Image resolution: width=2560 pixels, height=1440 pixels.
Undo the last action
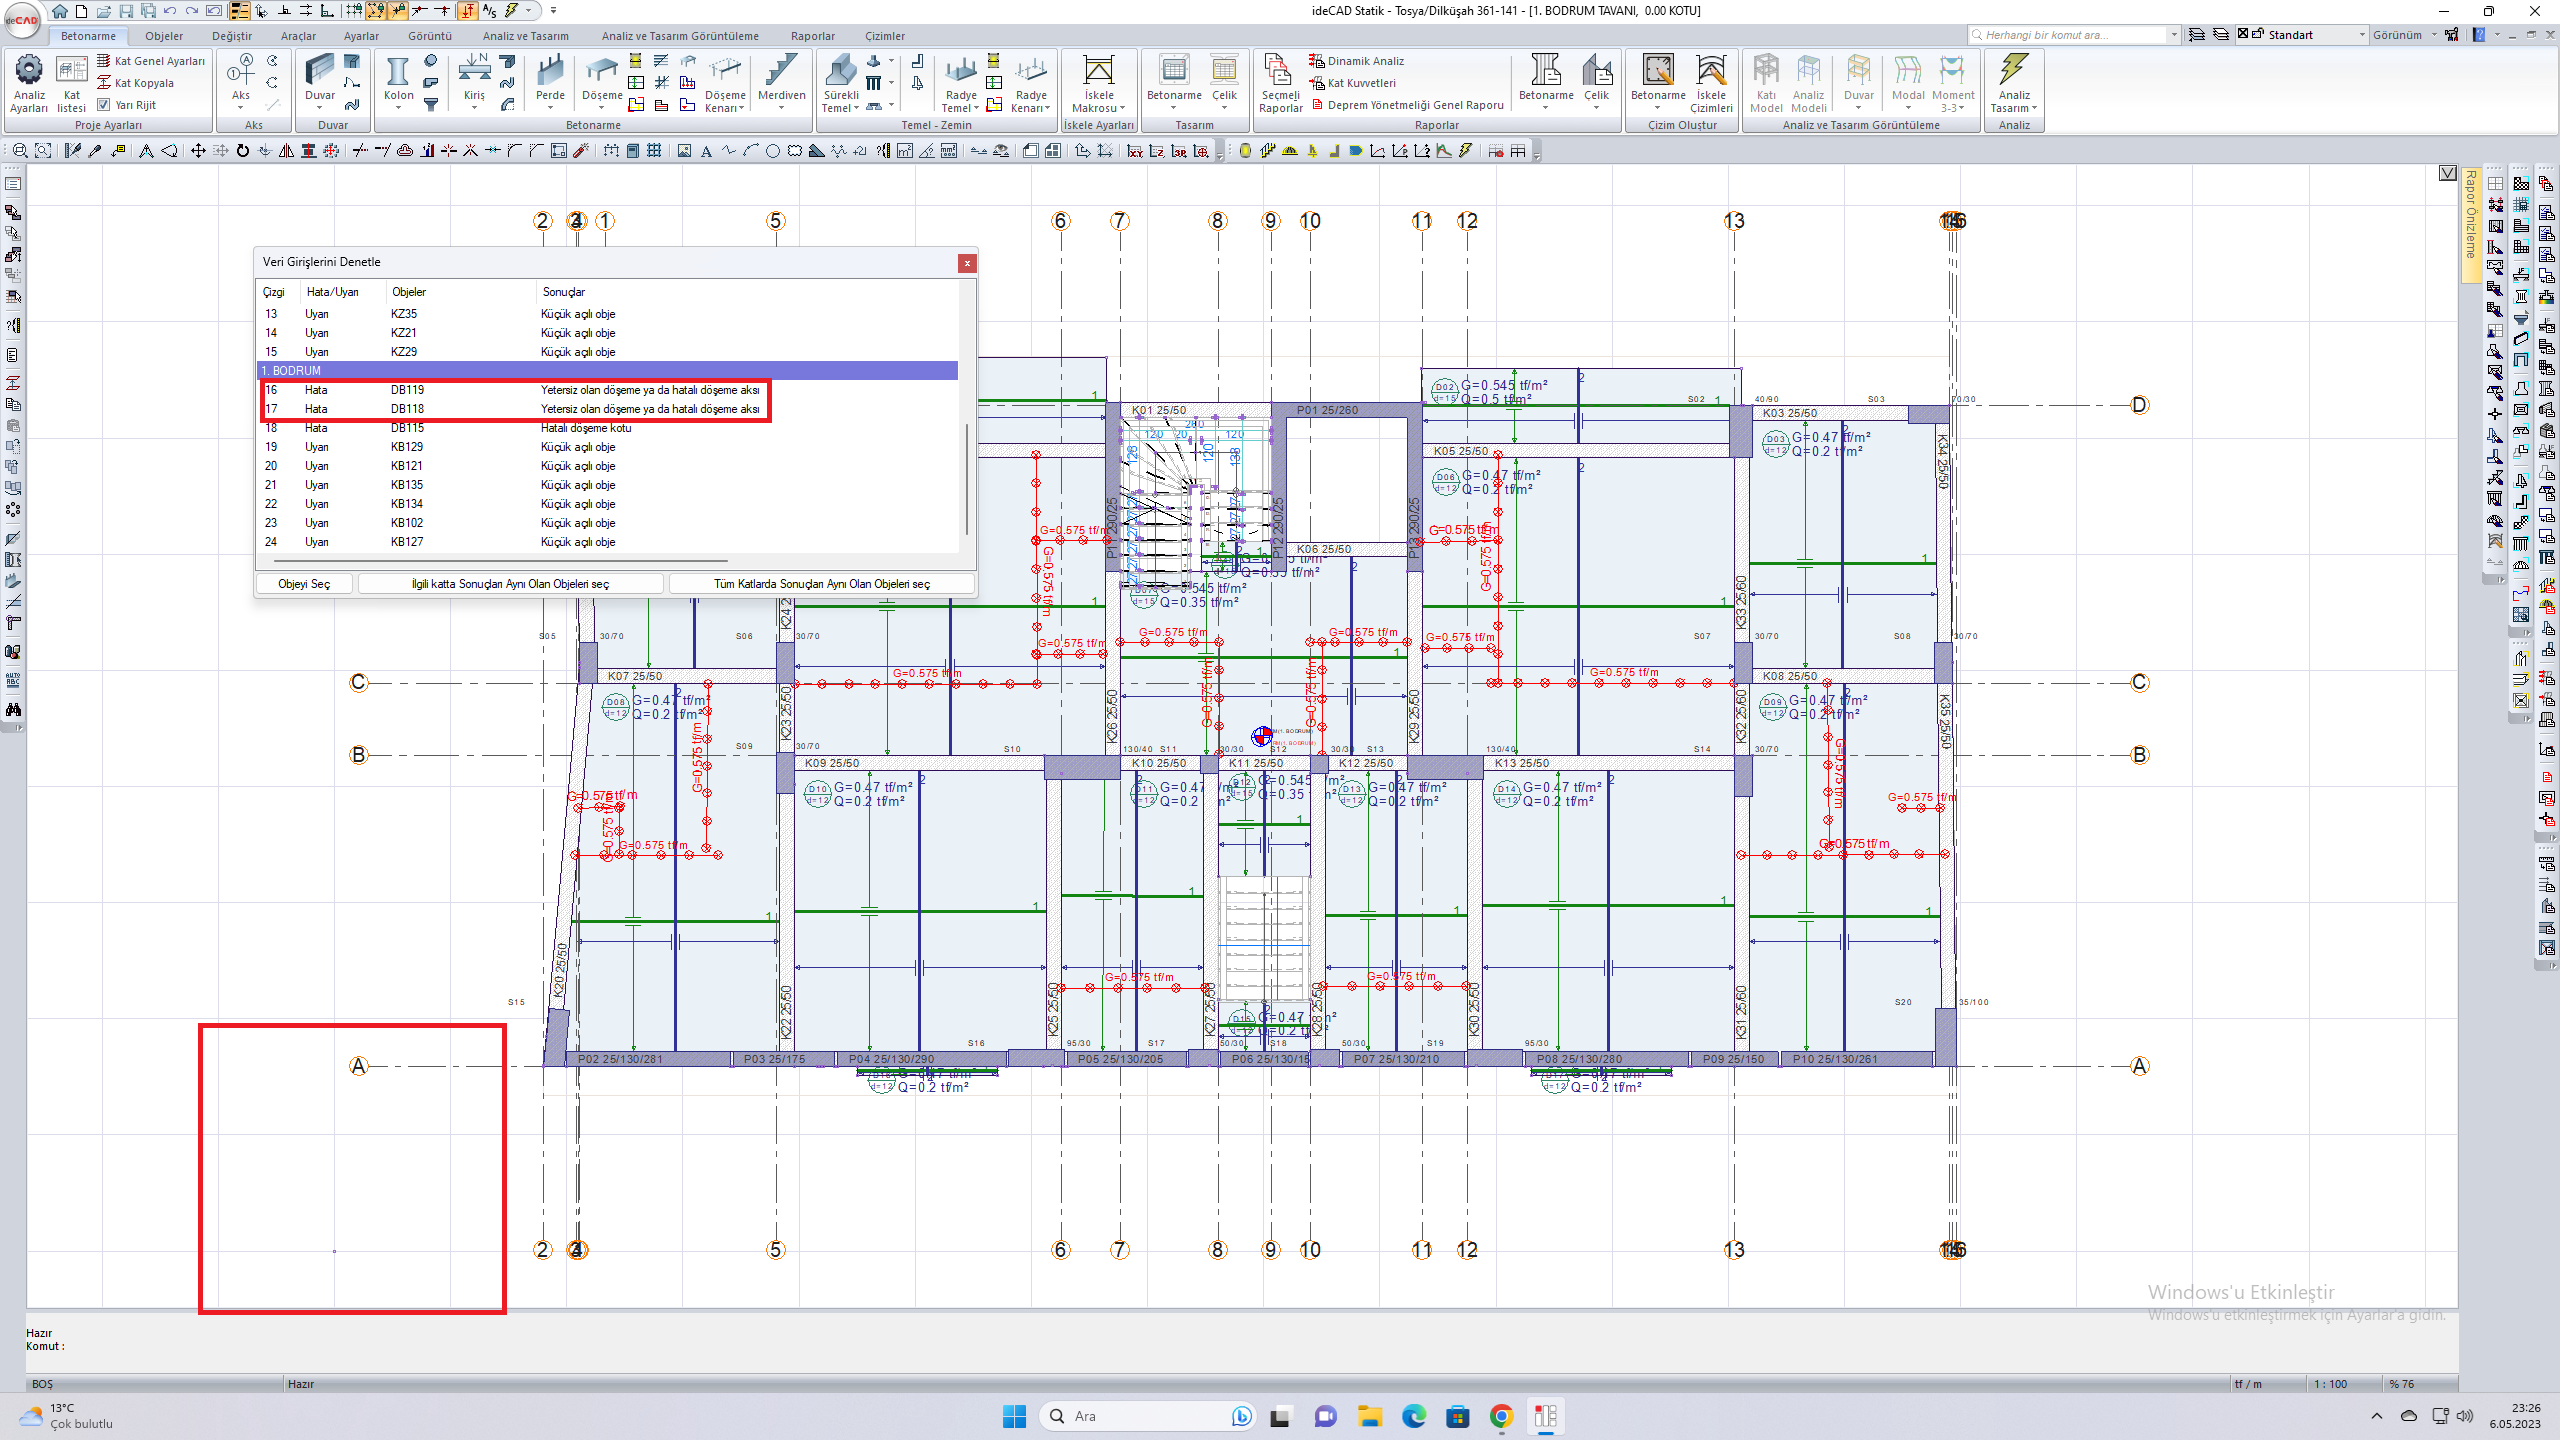coord(170,11)
